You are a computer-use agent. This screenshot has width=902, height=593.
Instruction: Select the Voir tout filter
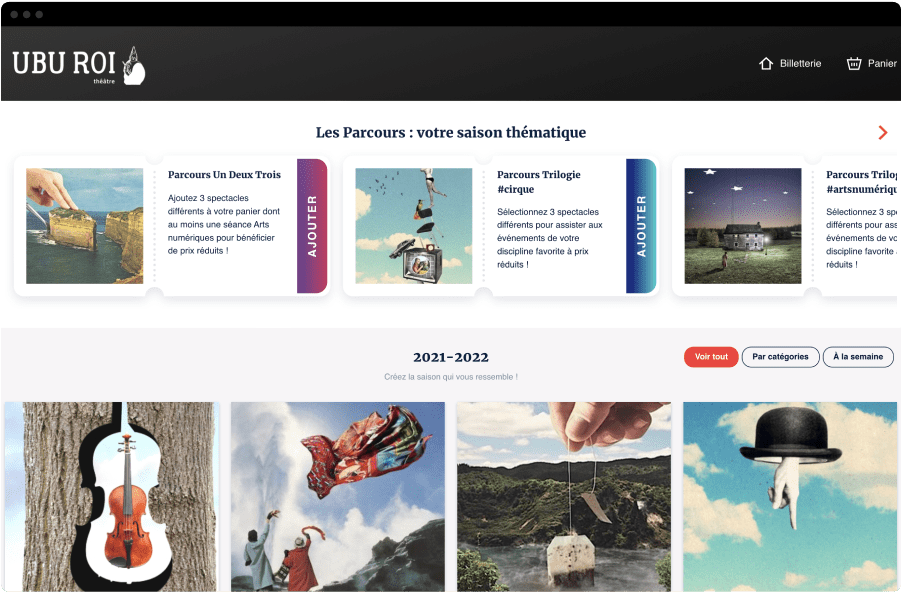[x=711, y=357]
